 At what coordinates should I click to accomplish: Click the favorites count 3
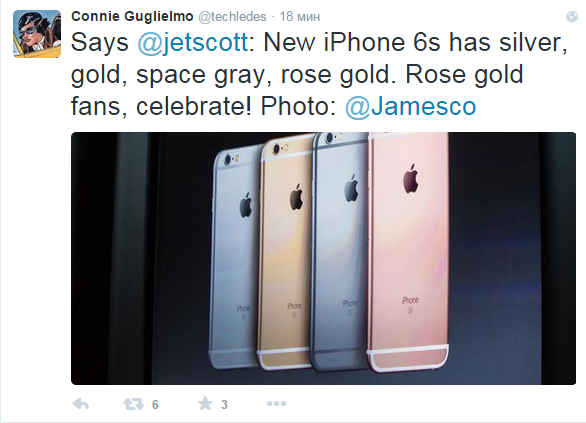(224, 404)
